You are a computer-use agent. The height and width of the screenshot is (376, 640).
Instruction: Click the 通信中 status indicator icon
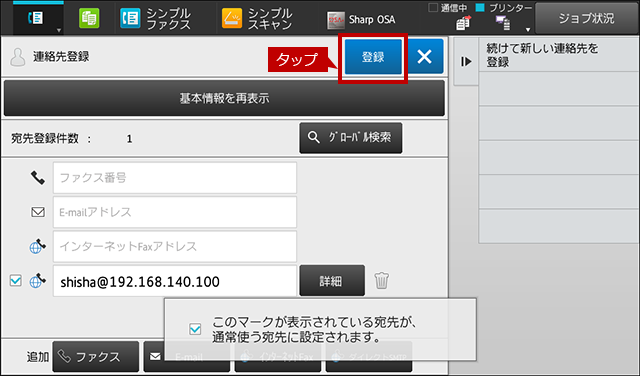(463, 24)
